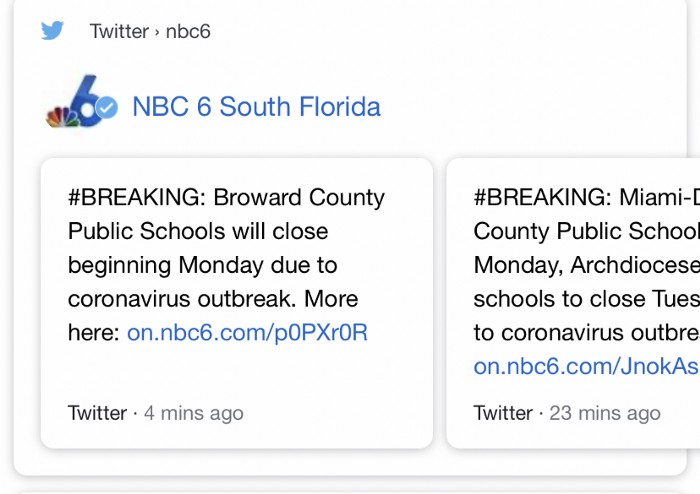Image resolution: width=700 pixels, height=494 pixels.
Task: Click the '23 mins ago' timestamp
Action: point(605,413)
